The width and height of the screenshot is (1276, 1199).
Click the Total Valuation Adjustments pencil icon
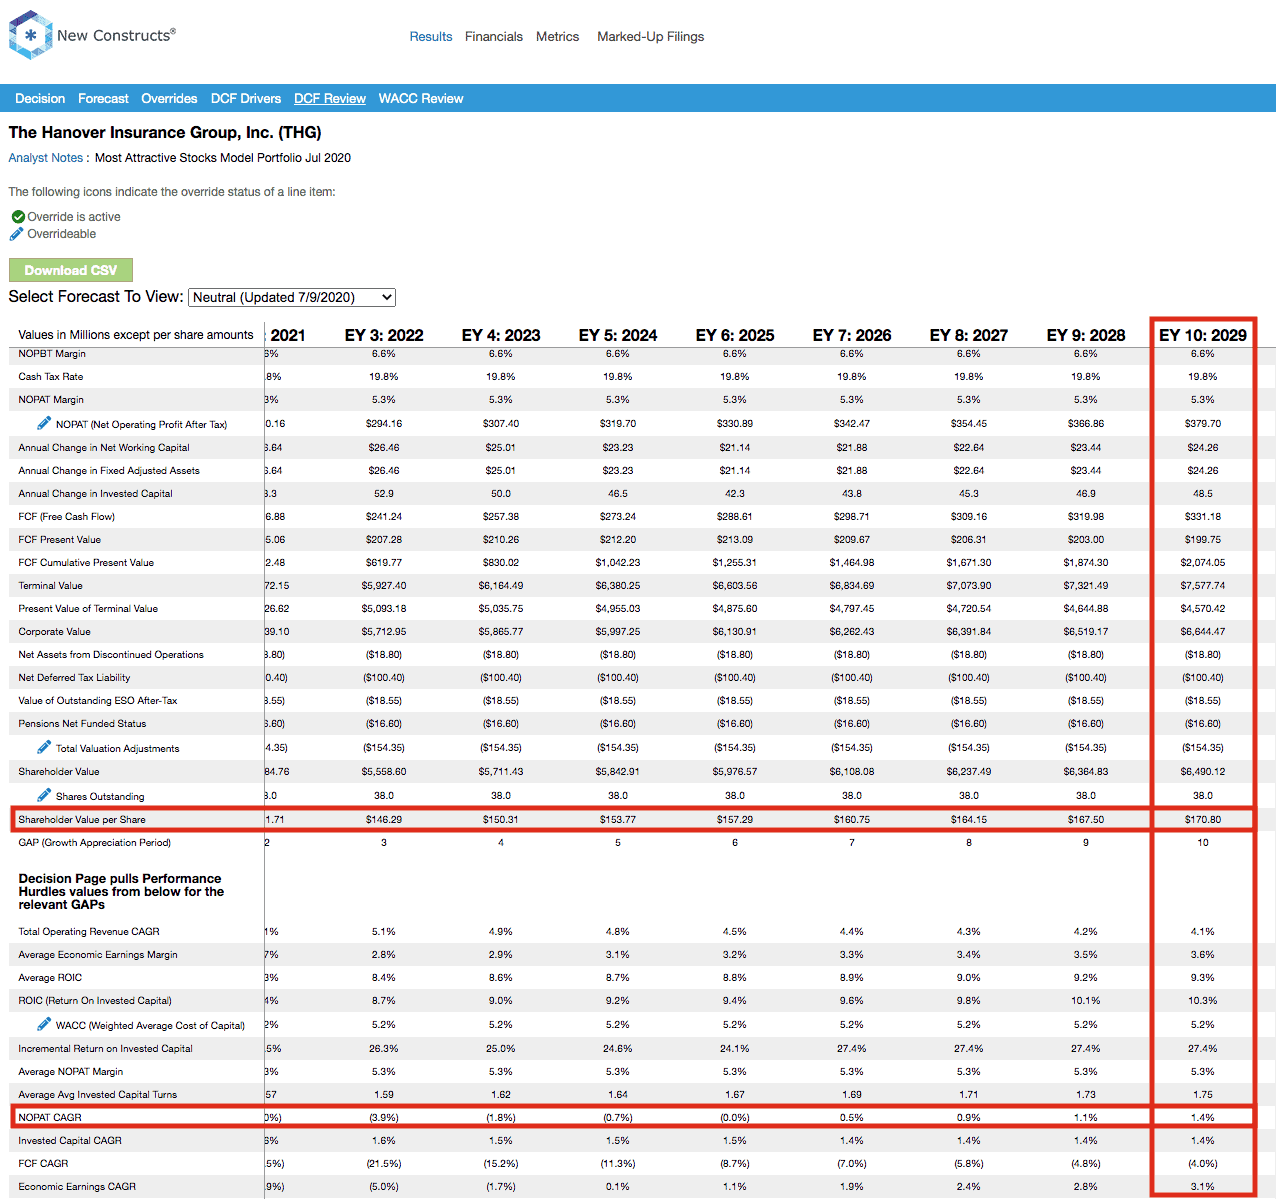point(44,747)
